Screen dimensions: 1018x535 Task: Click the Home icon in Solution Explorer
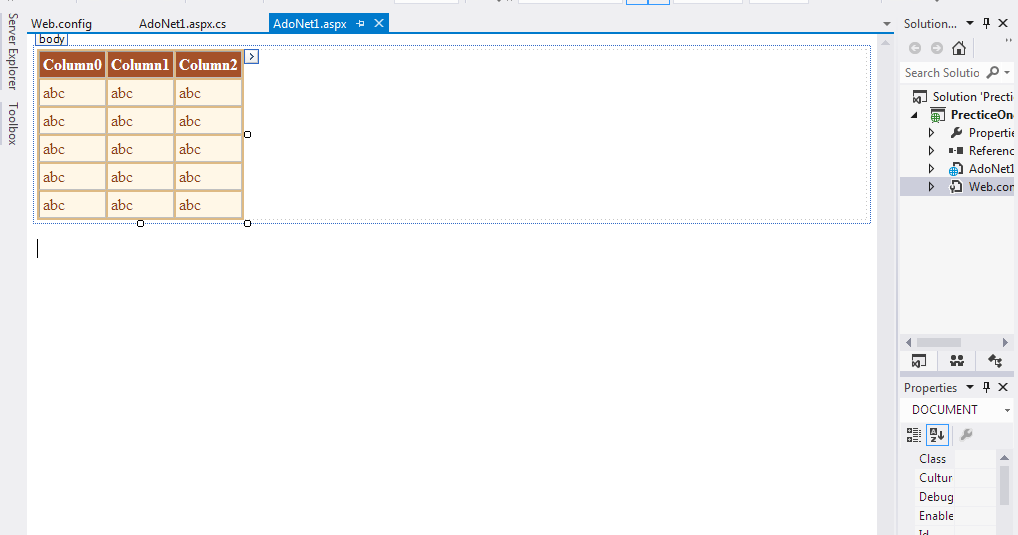click(x=958, y=48)
